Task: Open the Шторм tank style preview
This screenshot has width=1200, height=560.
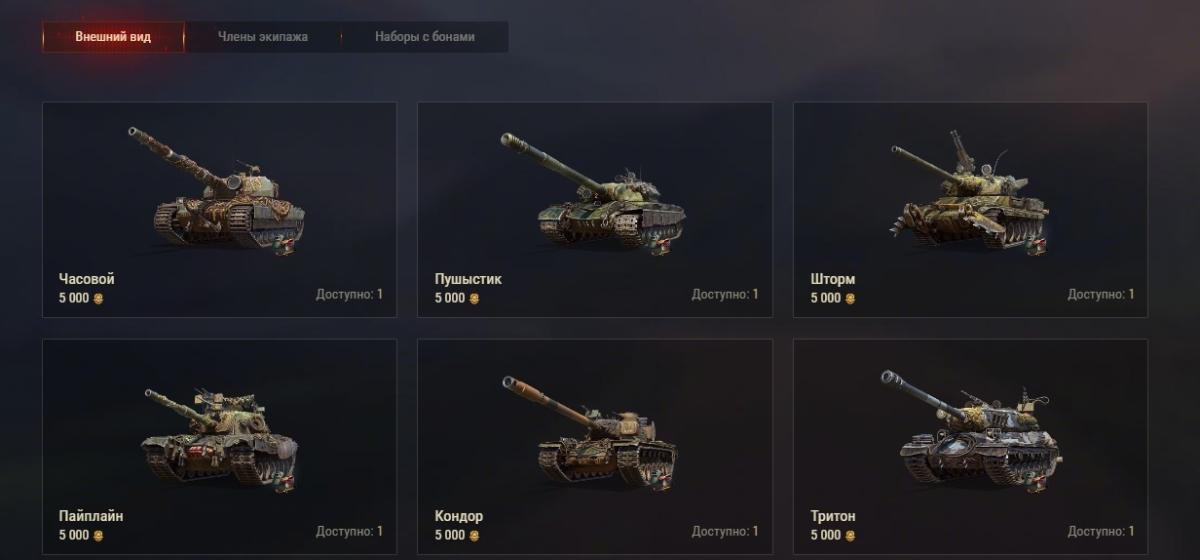Action: (968, 190)
